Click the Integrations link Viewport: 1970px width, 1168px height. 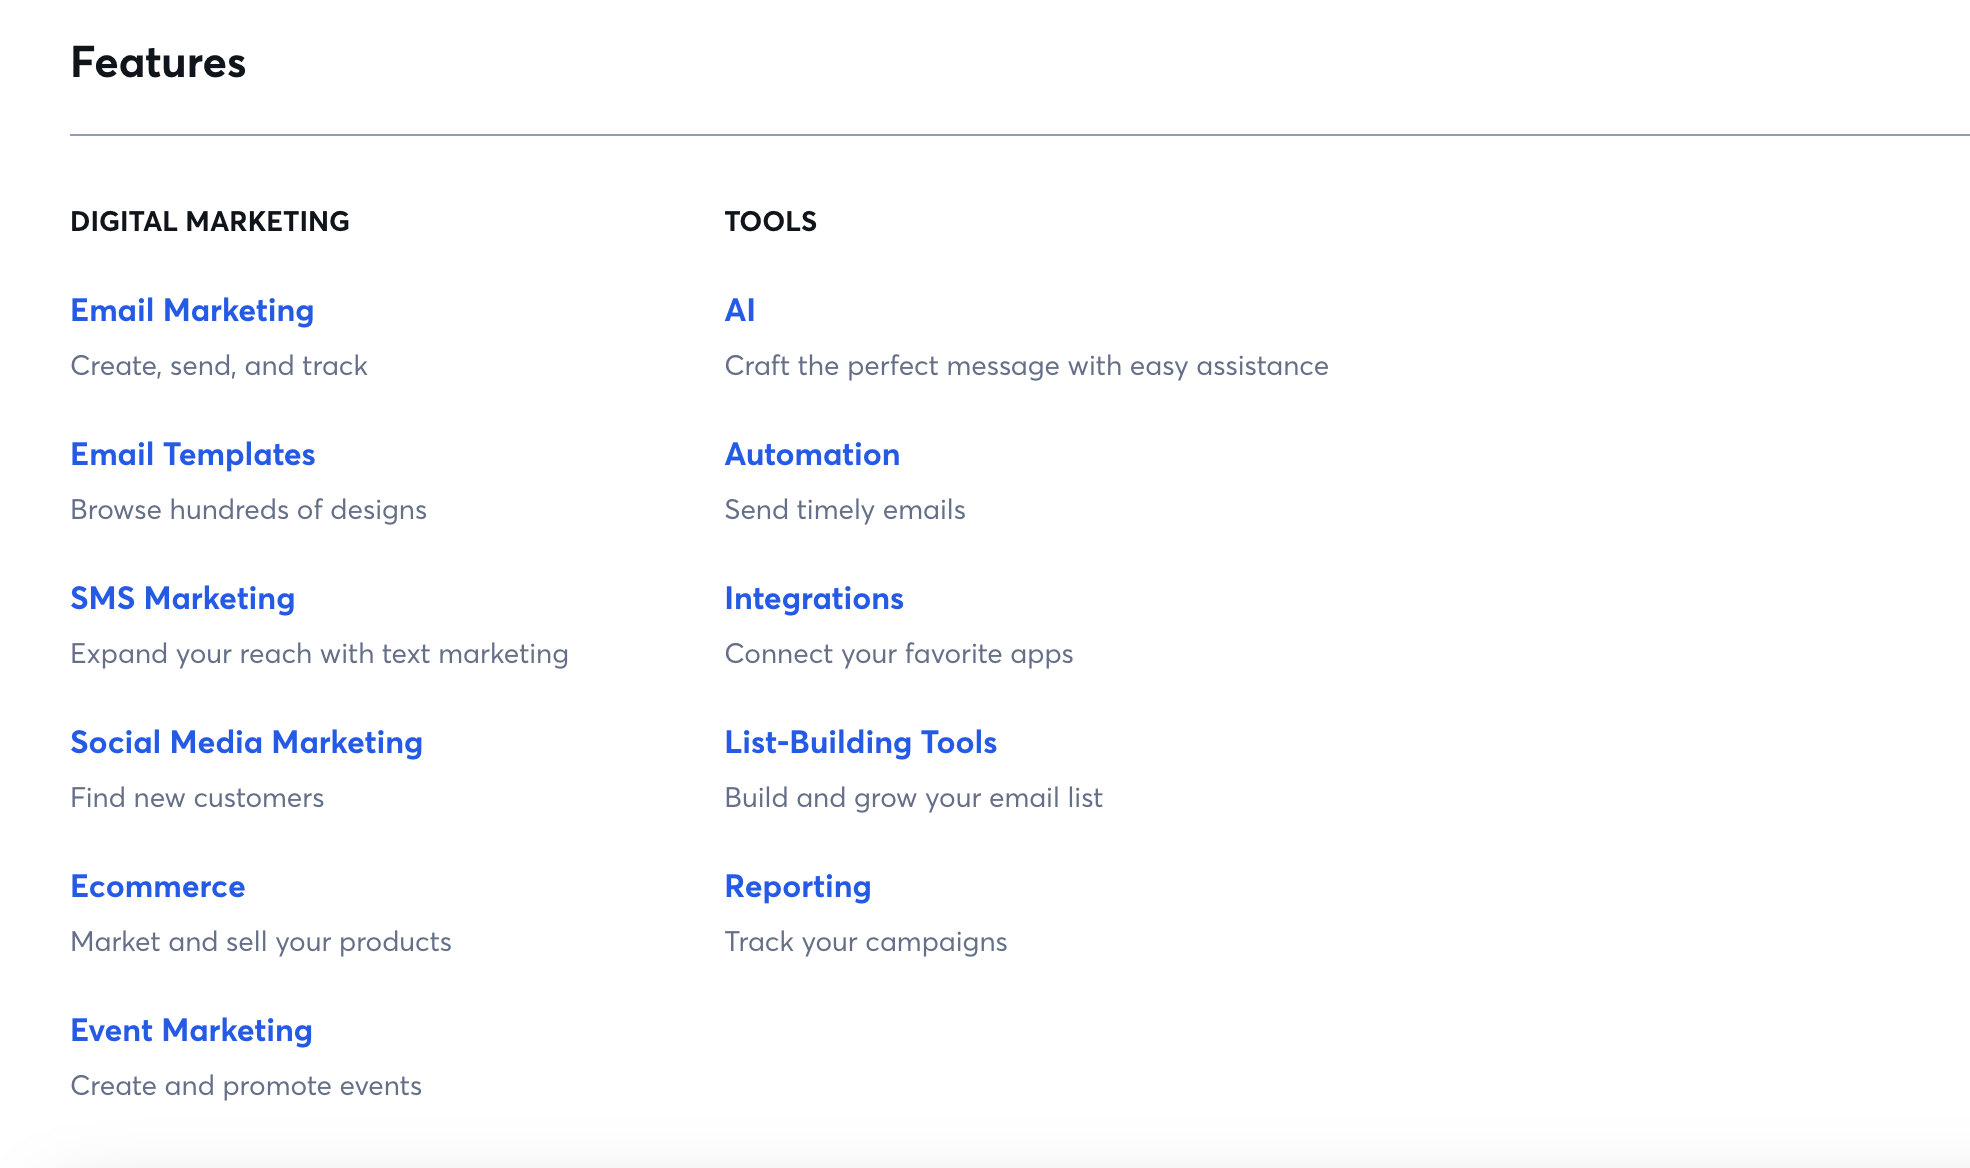814,598
